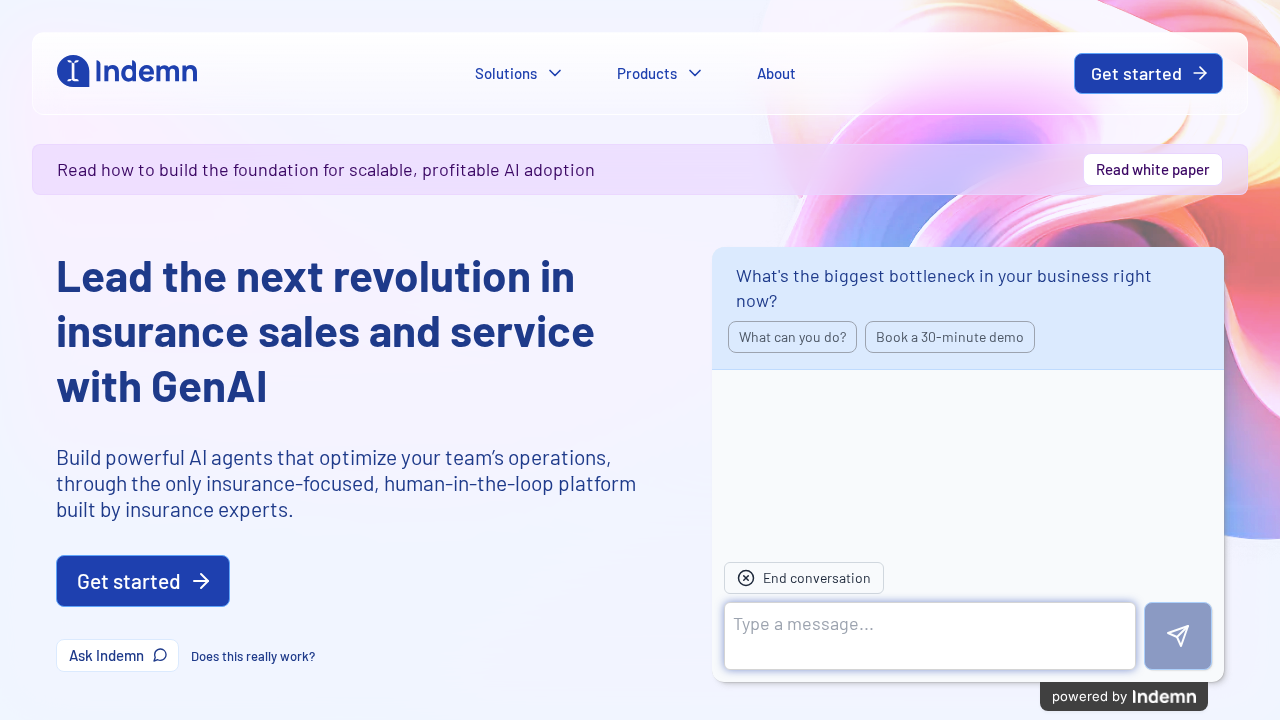Click the chevron next to Solutions
This screenshot has height=720, width=1280.
pyautogui.click(x=554, y=73)
